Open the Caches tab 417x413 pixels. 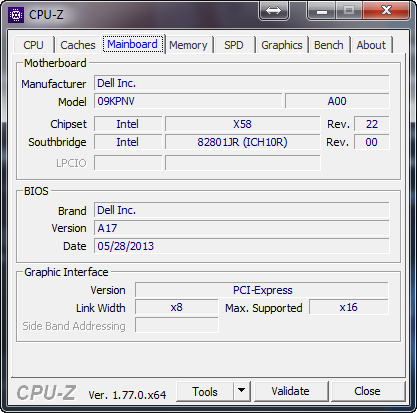pos(78,45)
